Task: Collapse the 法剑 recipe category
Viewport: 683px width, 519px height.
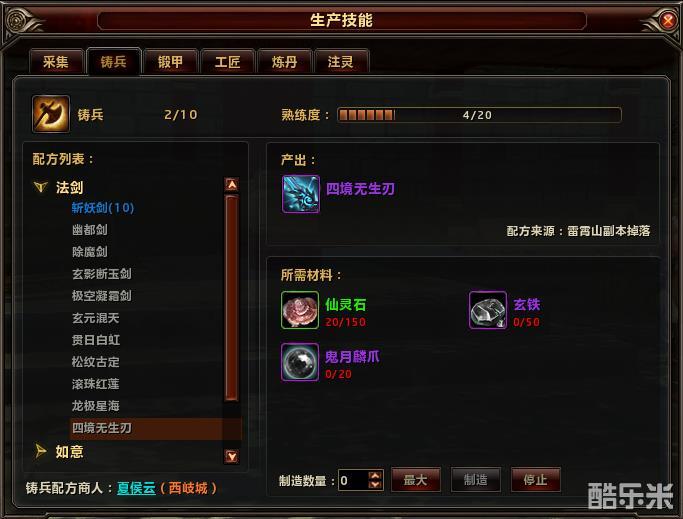Action: (x=41, y=187)
